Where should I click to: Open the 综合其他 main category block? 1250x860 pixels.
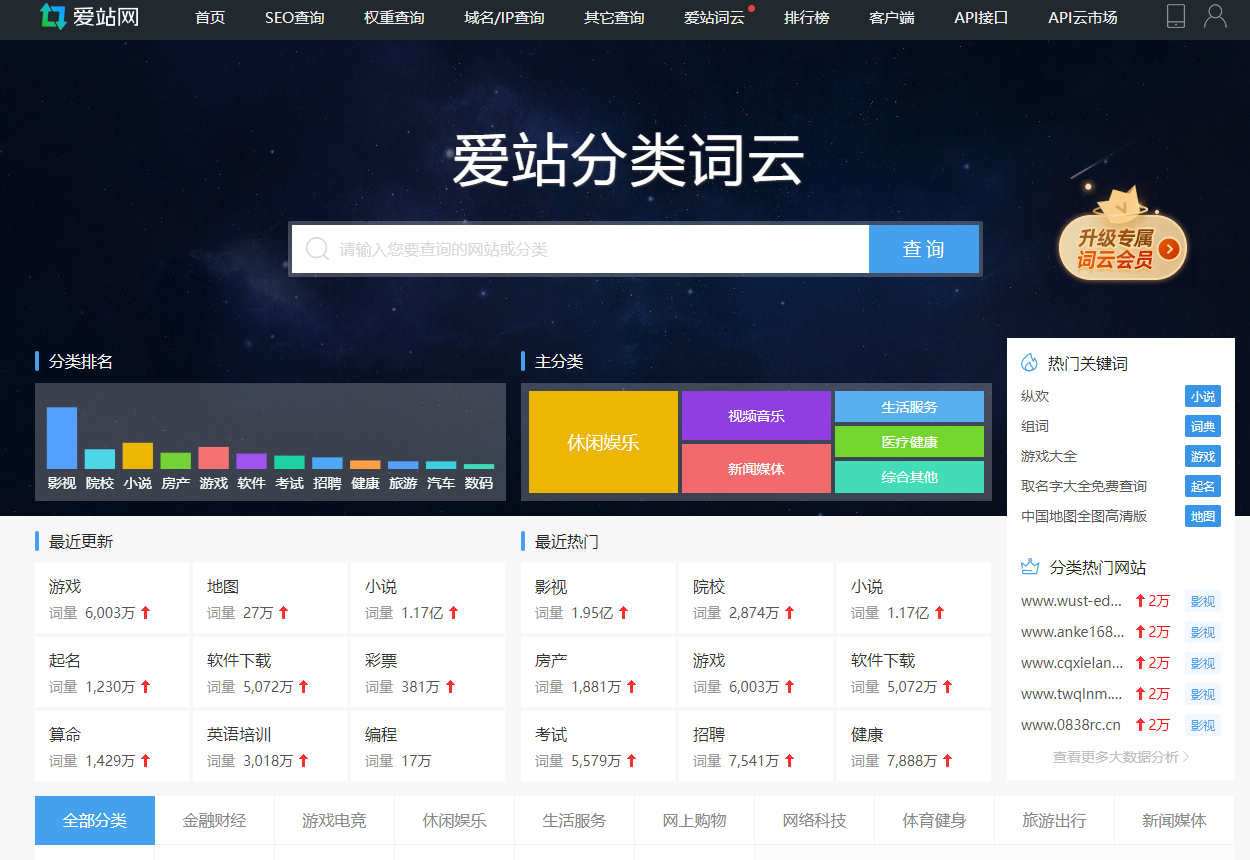click(x=909, y=477)
